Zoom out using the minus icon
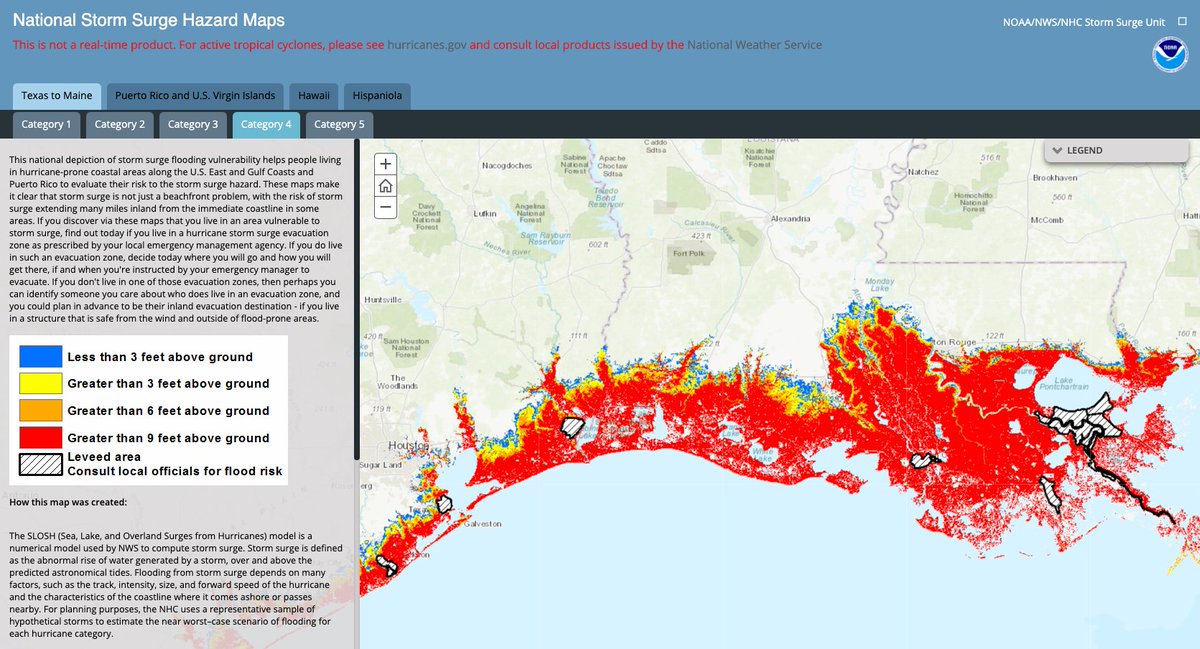Viewport: 1200px width, 649px height. (385, 207)
